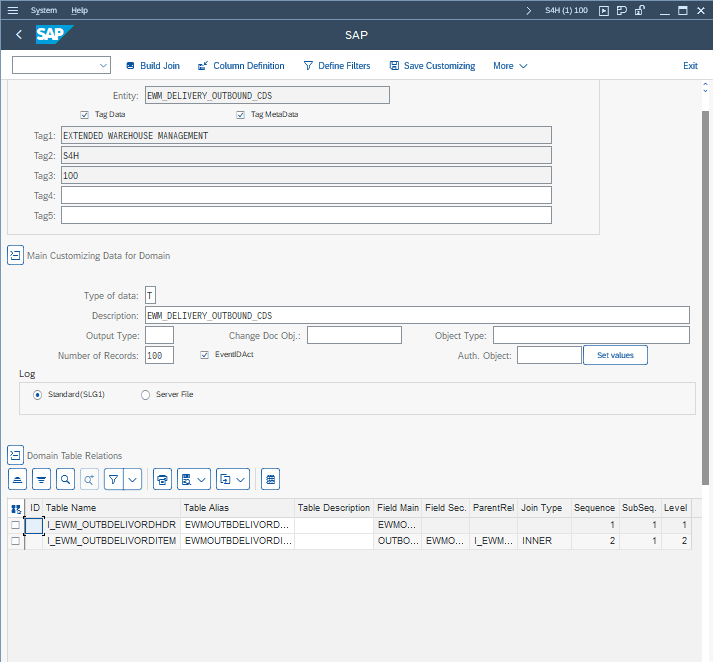Click the Tag4 input field

pyautogui.click(x=306, y=195)
